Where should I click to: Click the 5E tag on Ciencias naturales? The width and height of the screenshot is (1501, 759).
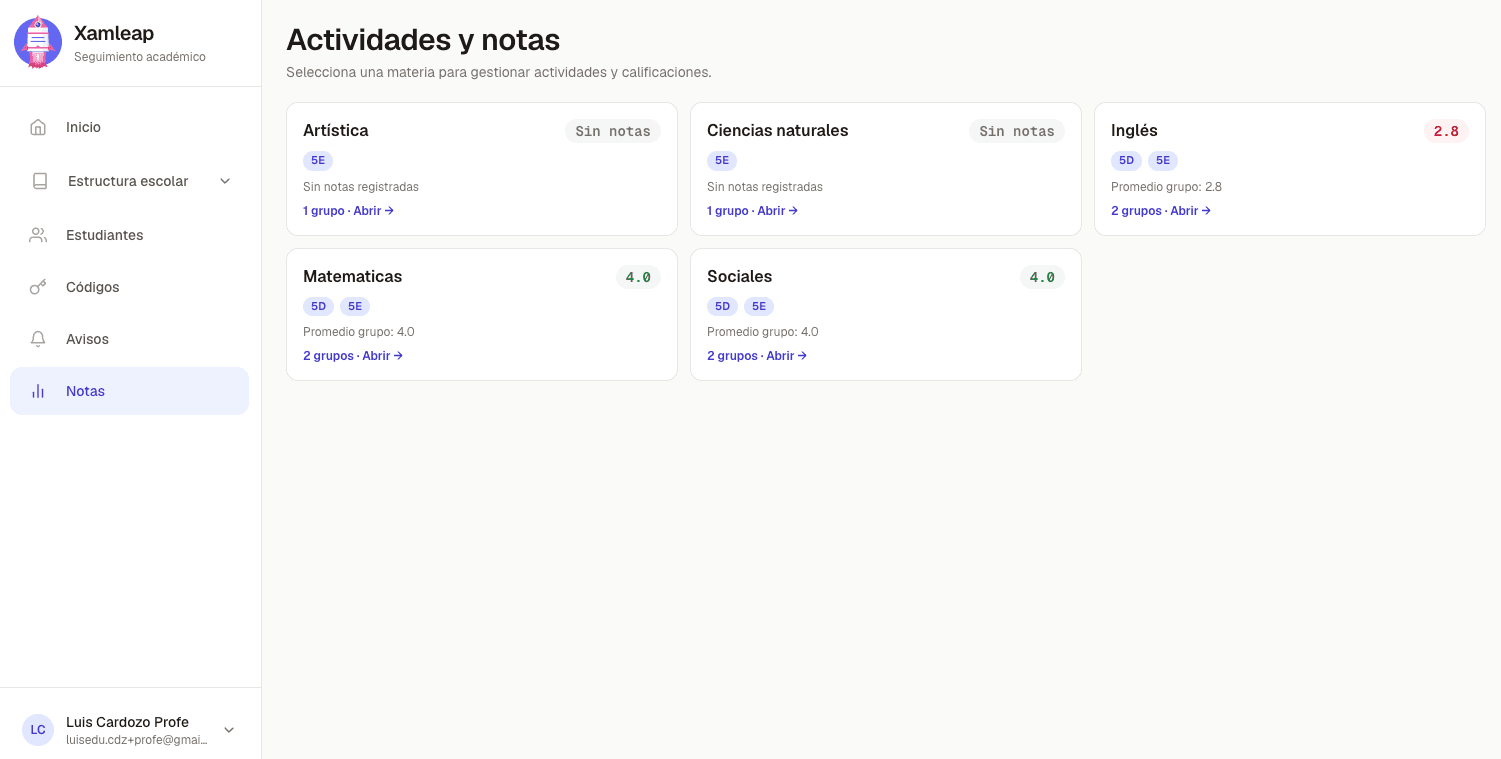[x=722, y=161]
